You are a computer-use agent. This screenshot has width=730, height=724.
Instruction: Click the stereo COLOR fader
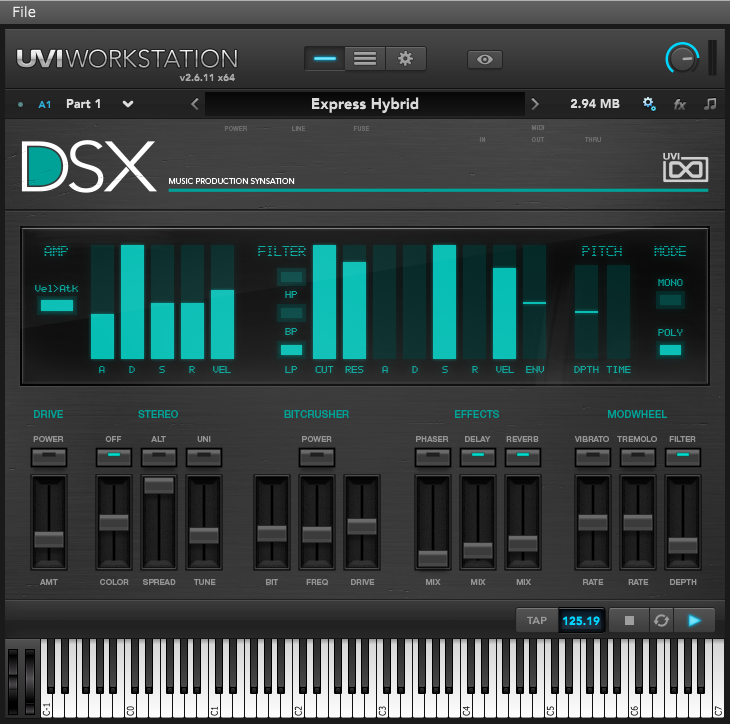tap(114, 523)
